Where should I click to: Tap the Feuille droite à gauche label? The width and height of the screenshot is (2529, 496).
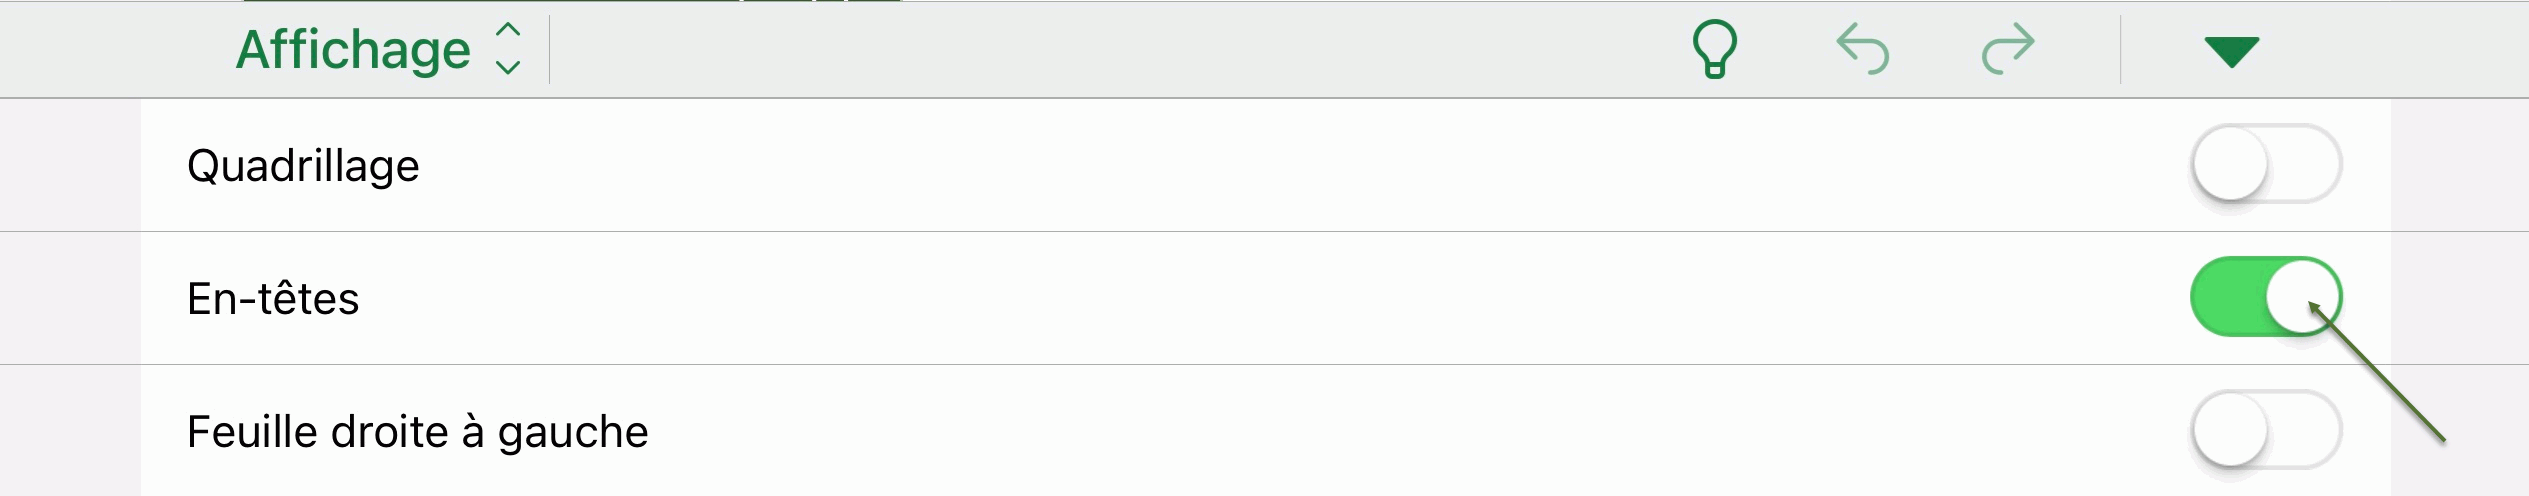(x=417, y=432)
